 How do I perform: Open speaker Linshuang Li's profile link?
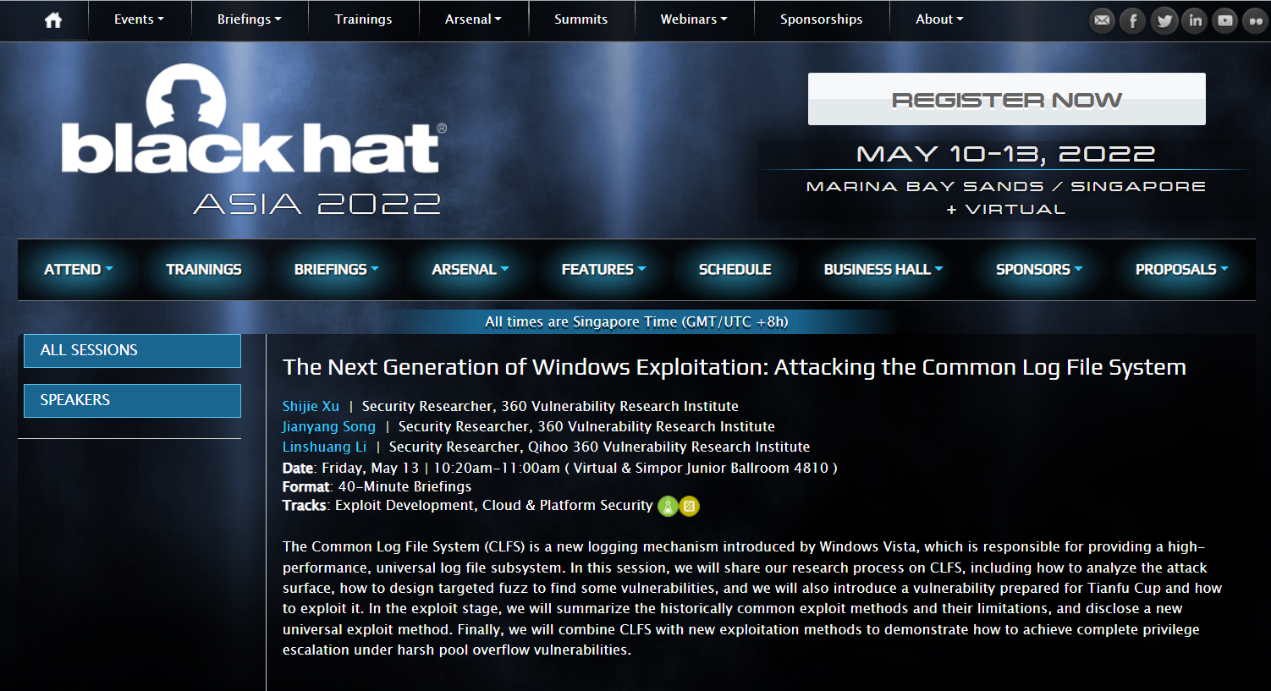click(325, 447)
